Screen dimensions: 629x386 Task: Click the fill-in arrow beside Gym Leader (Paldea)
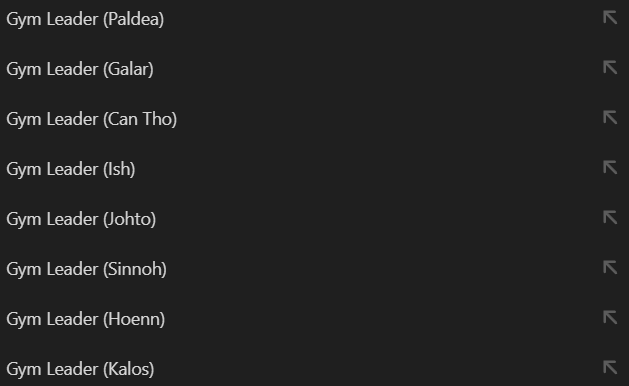pyautogui.click(x=610, y=18)
